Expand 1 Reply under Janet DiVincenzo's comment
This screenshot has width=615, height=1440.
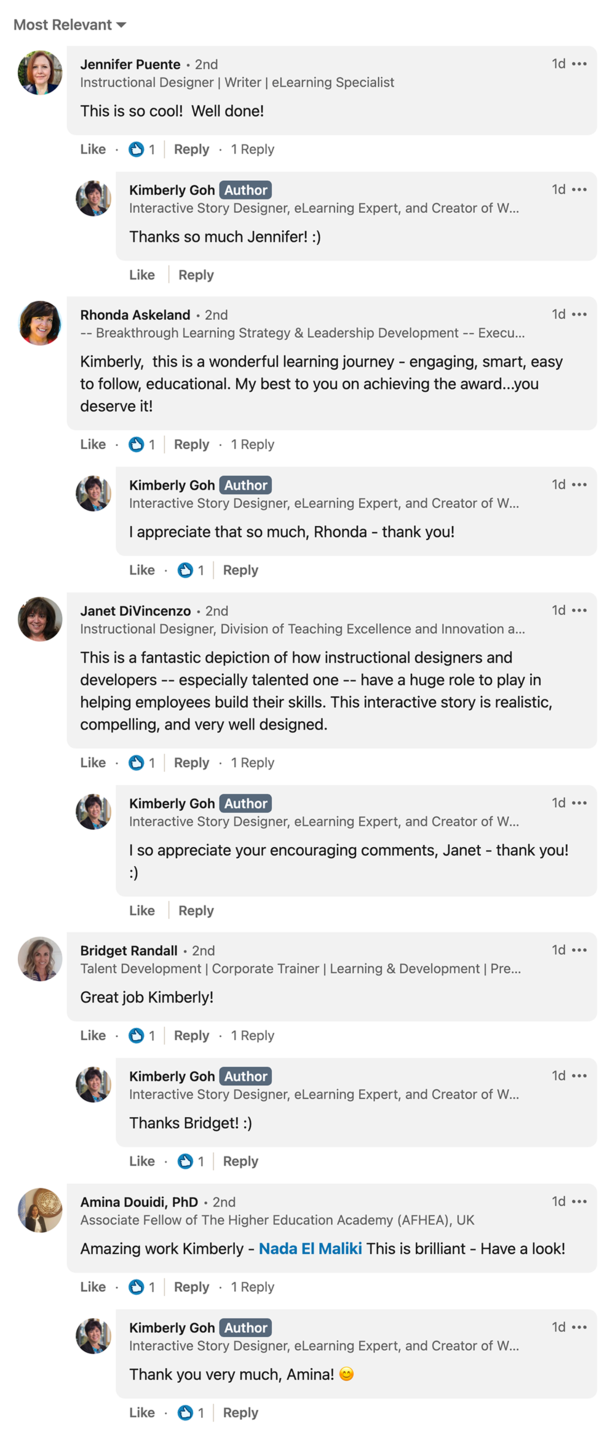252,762
